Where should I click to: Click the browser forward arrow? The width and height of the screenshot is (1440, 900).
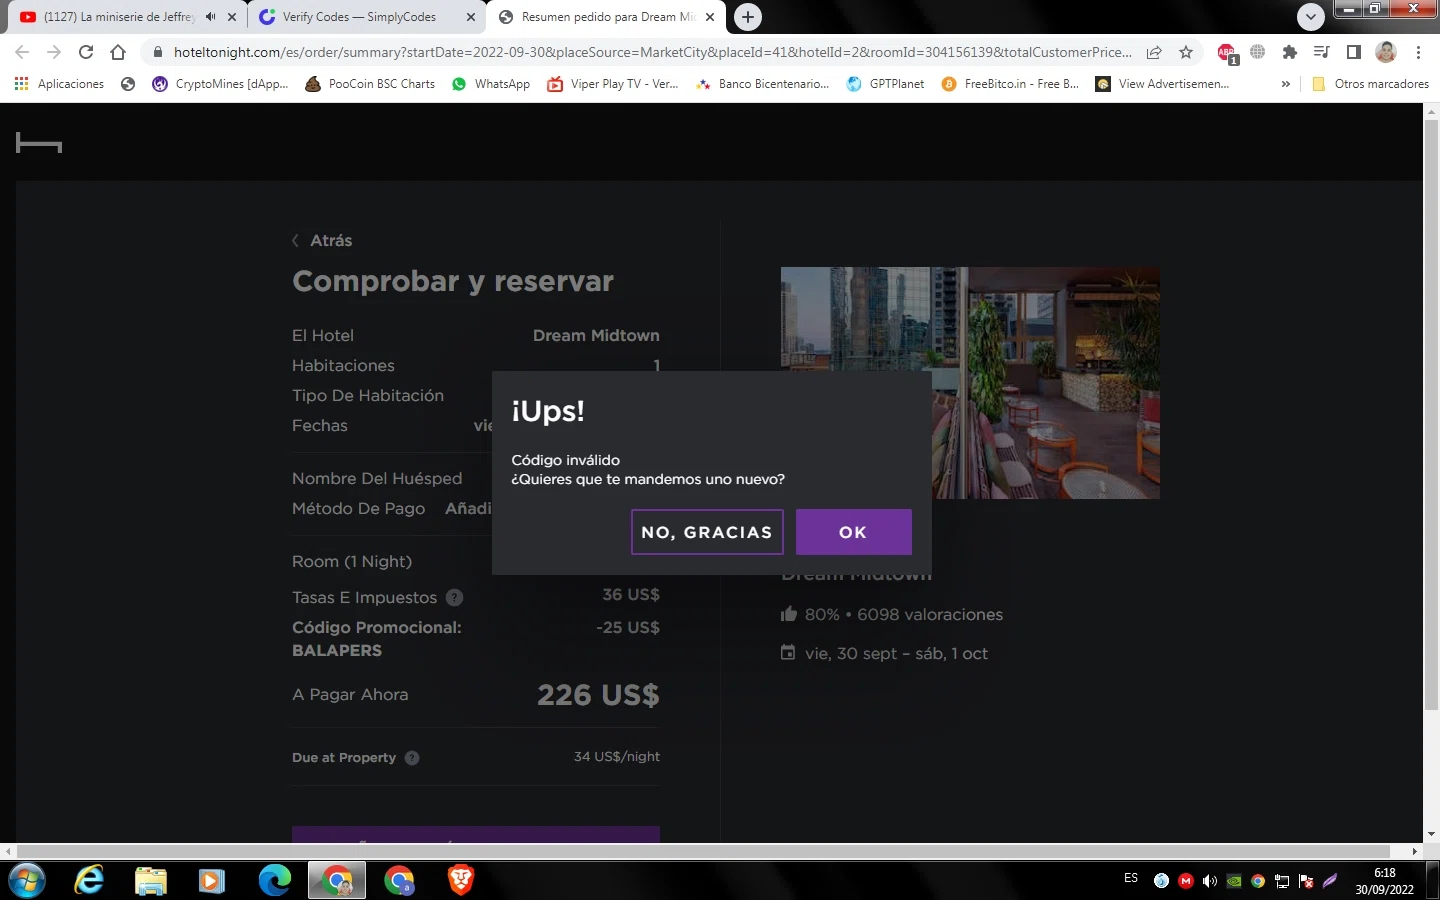[x=54, y=52]
